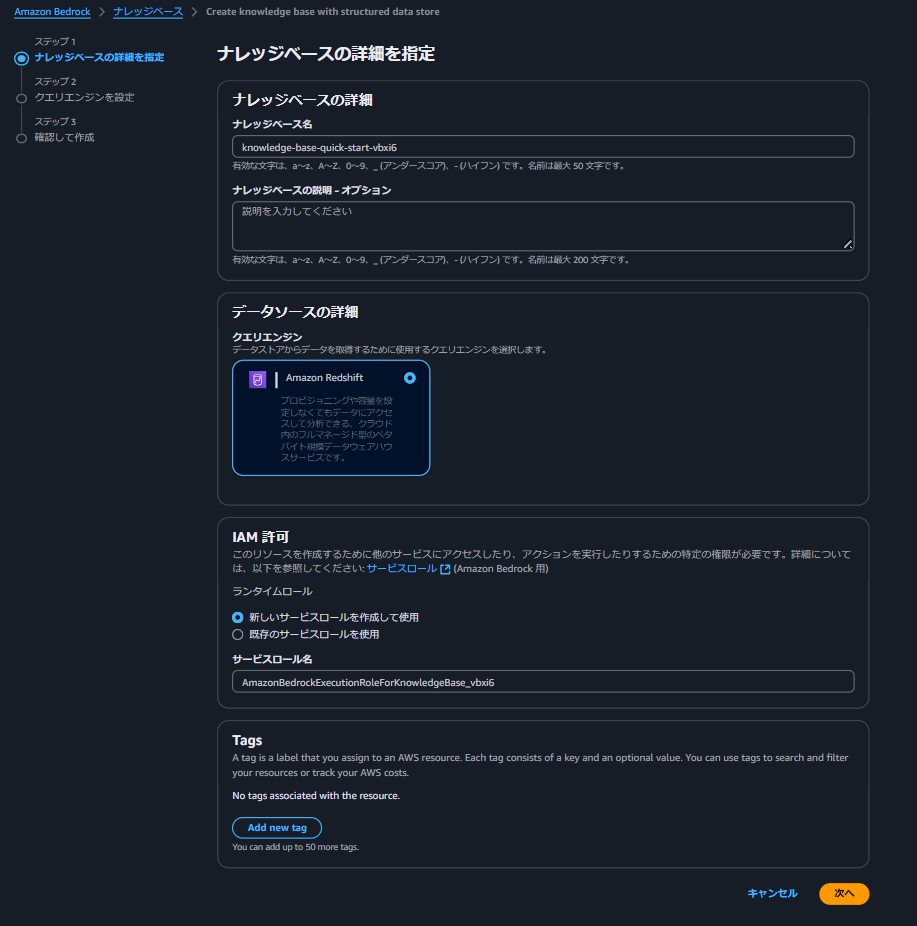This screenshot has width=917, height=926.
Task: Click the knowledge base description text area
Action: click(x=543, y=226)
